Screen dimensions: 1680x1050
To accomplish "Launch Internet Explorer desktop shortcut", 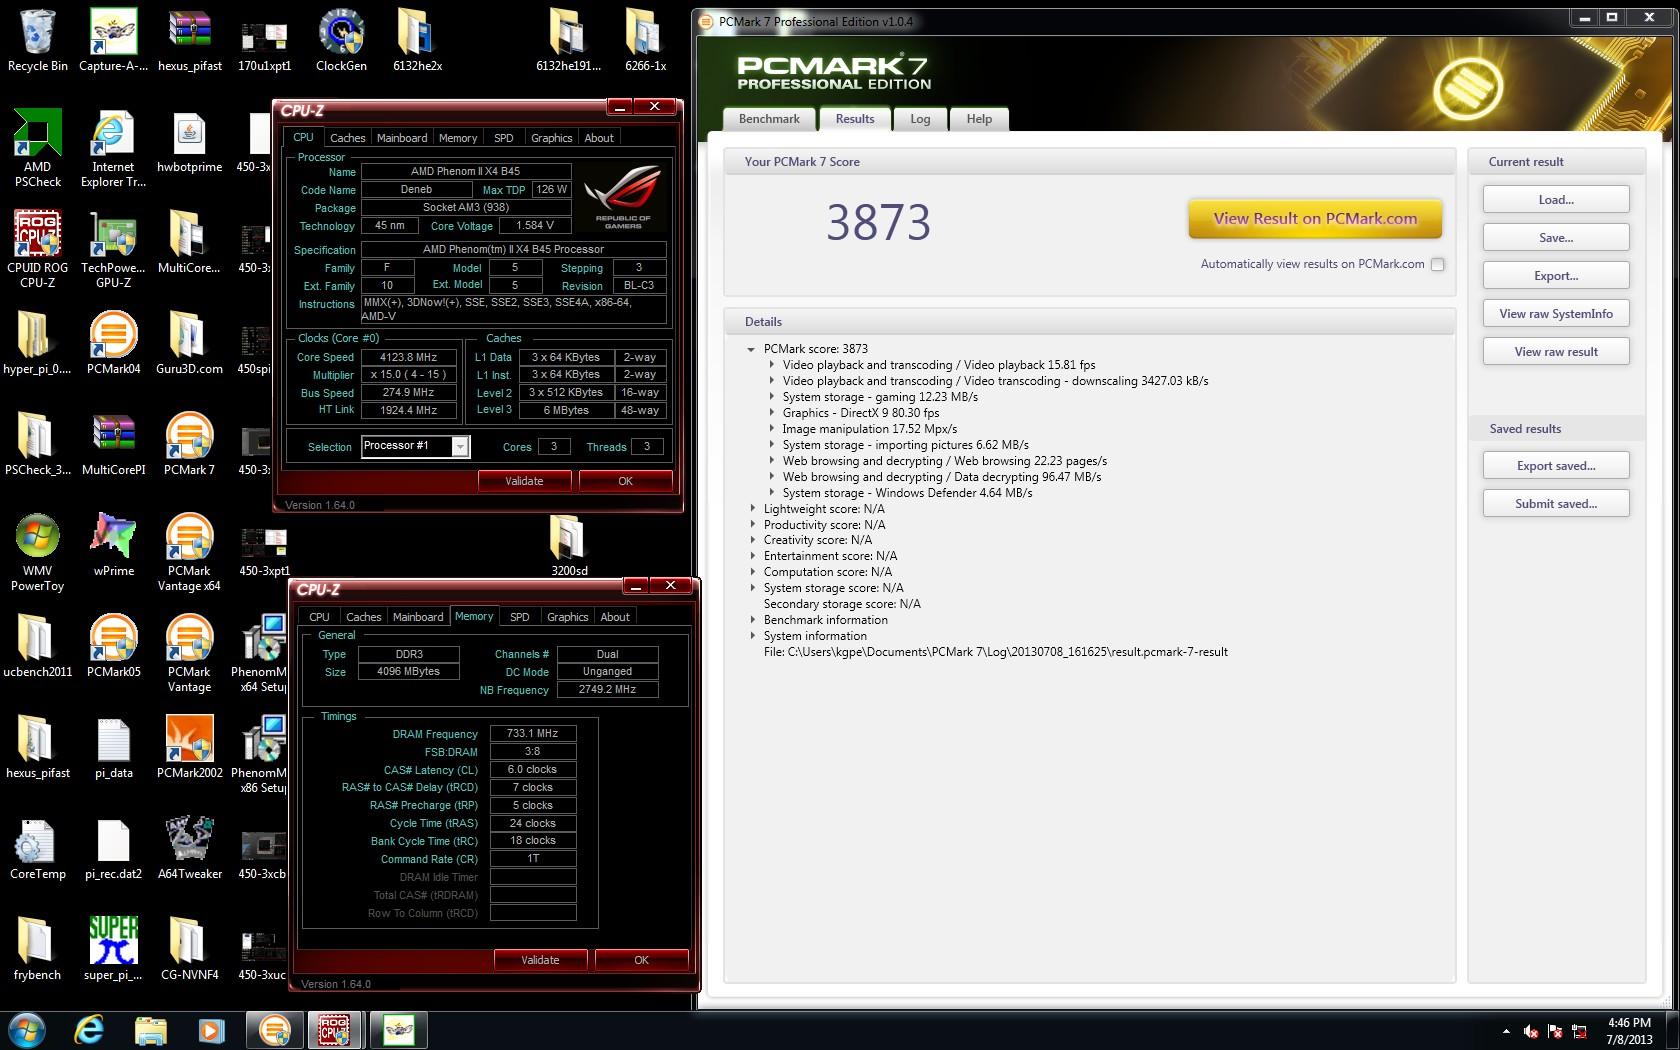I will (113, 148).
